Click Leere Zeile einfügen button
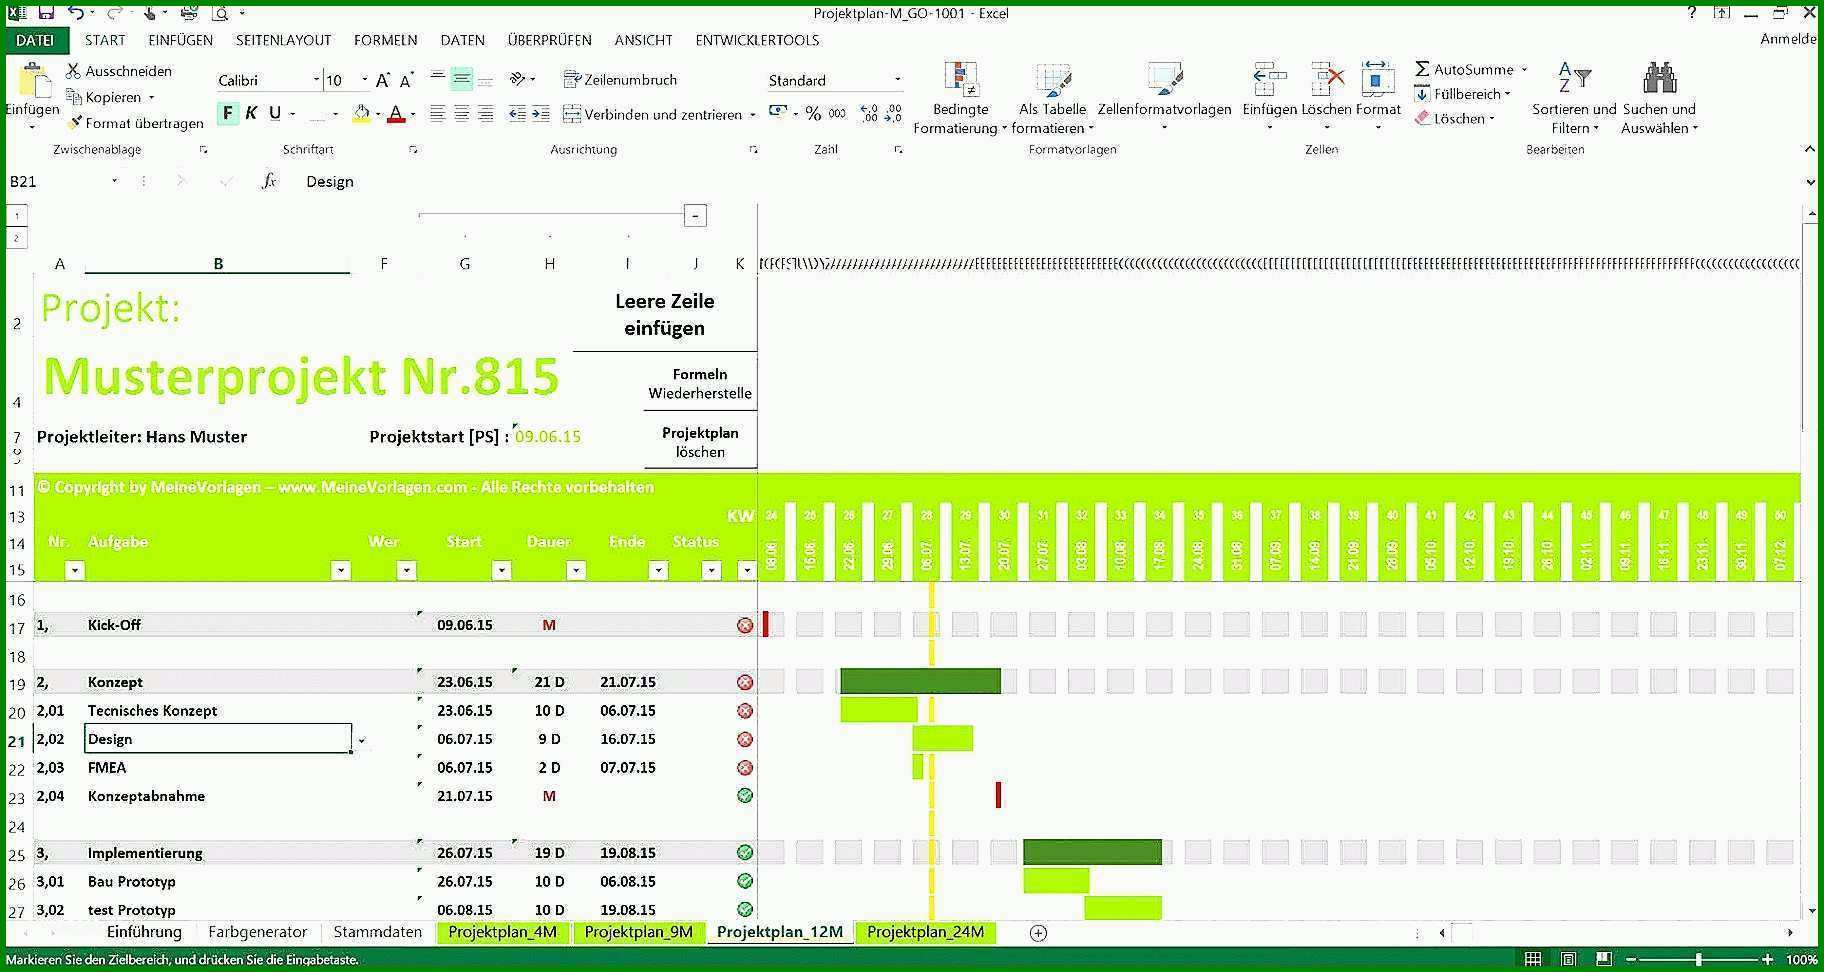Screen dimensions: 1824x972 665,315
